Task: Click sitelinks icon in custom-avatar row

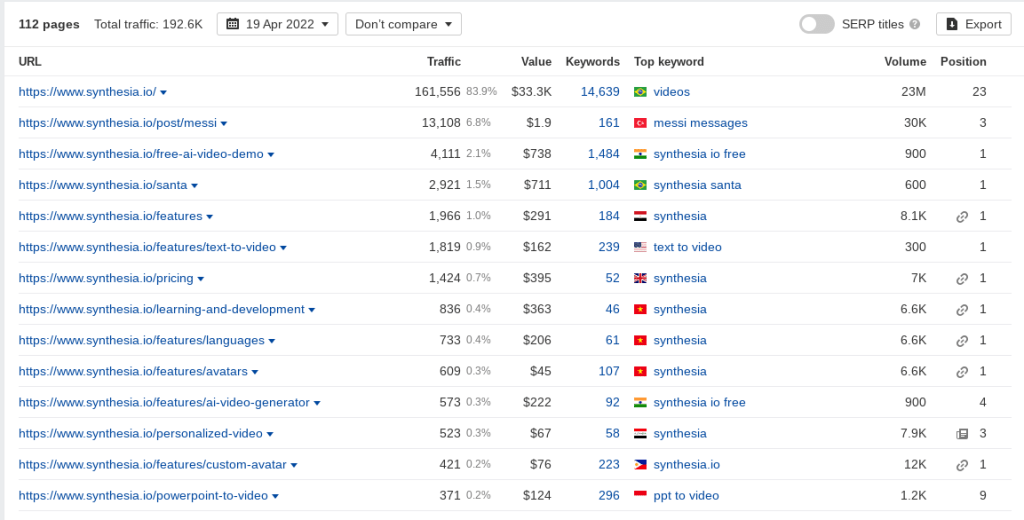Action: click(x=962, y=465)
